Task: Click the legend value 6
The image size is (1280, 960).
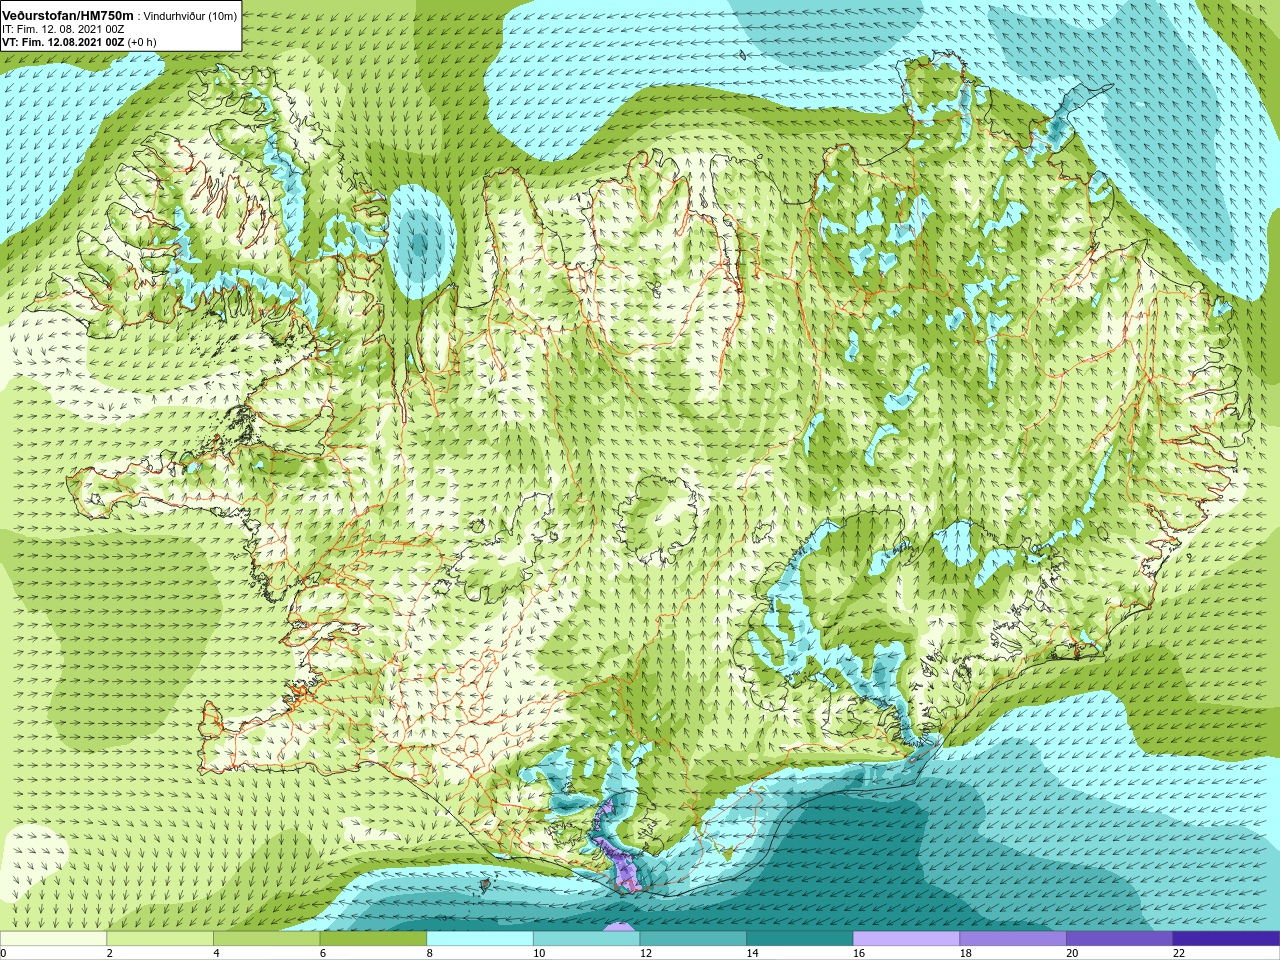Action: [323, 953]
